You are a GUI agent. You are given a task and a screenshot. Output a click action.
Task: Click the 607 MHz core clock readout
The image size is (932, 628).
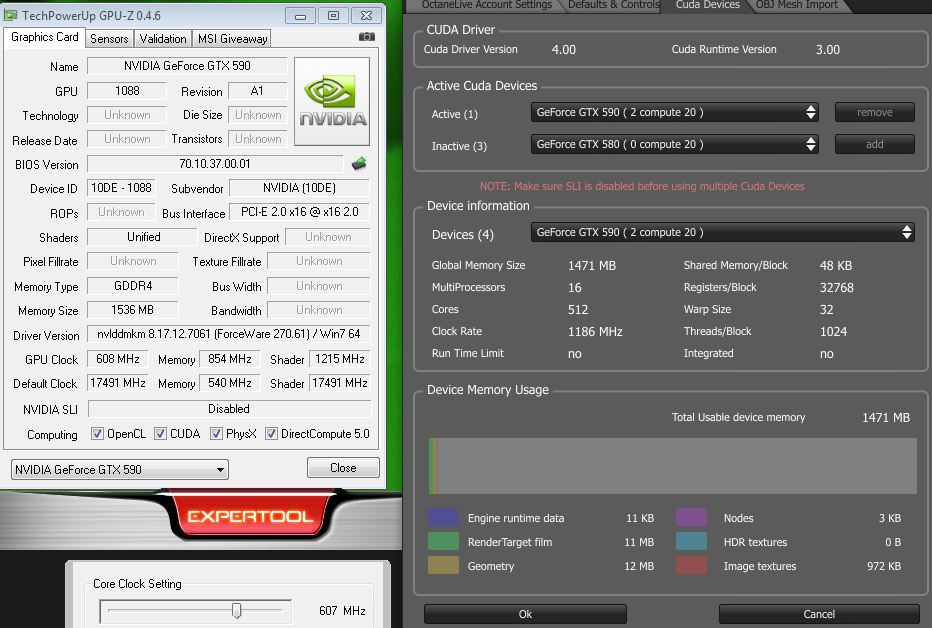coord(342,611)
